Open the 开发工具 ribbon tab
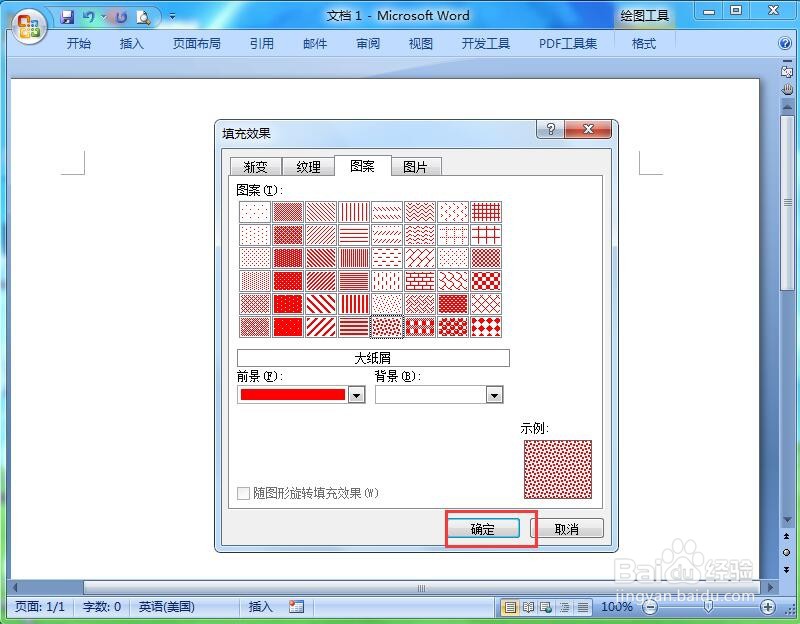Viewport: 800px width, 624px height. 486,44
